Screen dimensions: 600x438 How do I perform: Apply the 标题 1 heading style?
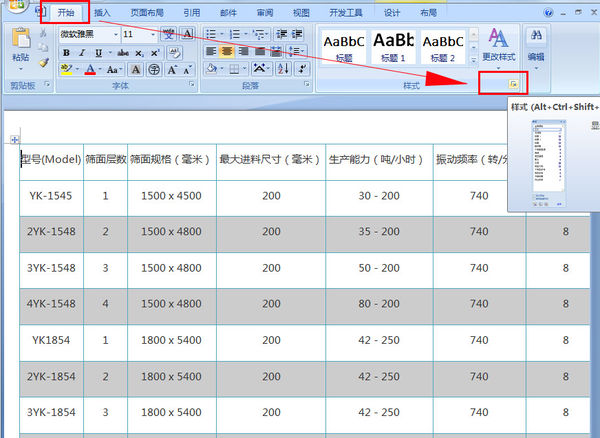(393, 47)
